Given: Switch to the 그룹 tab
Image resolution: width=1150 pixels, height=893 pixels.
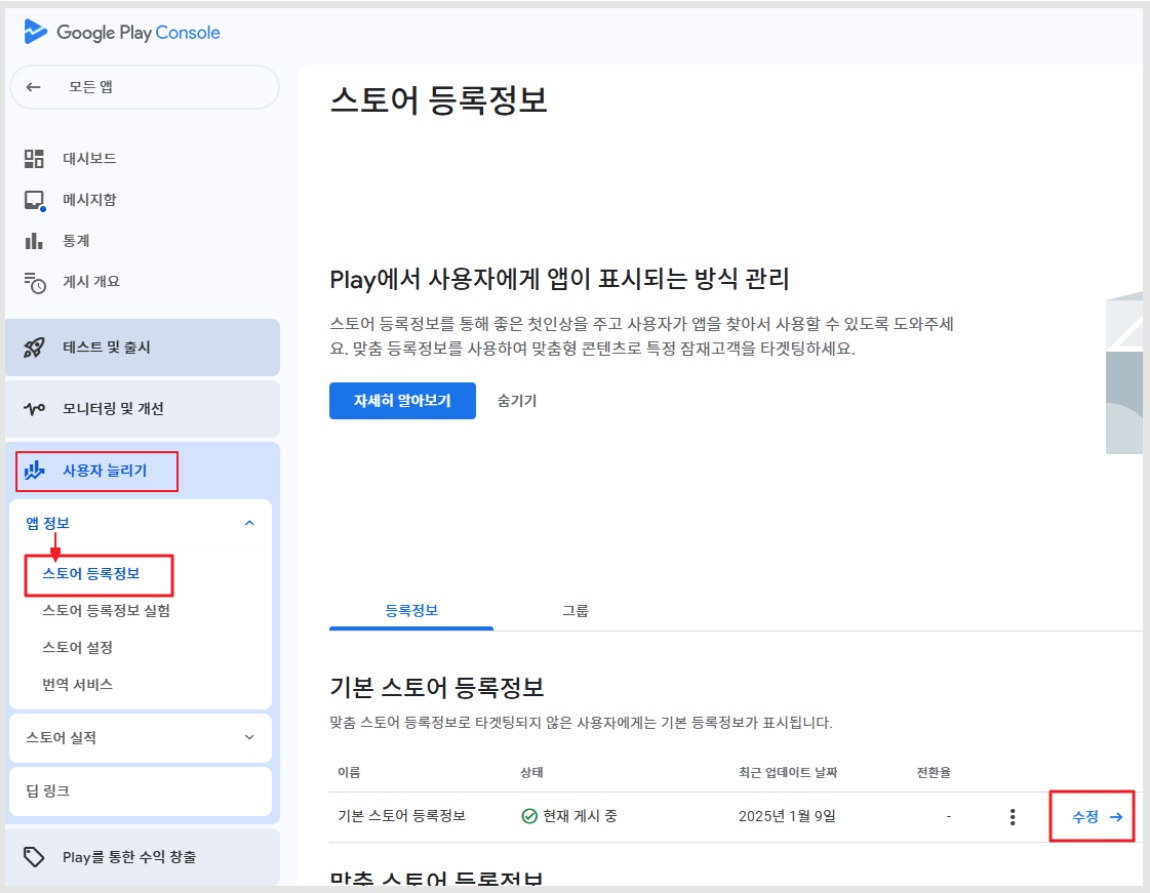Looking at the screenshot, I should click(576, 610).
